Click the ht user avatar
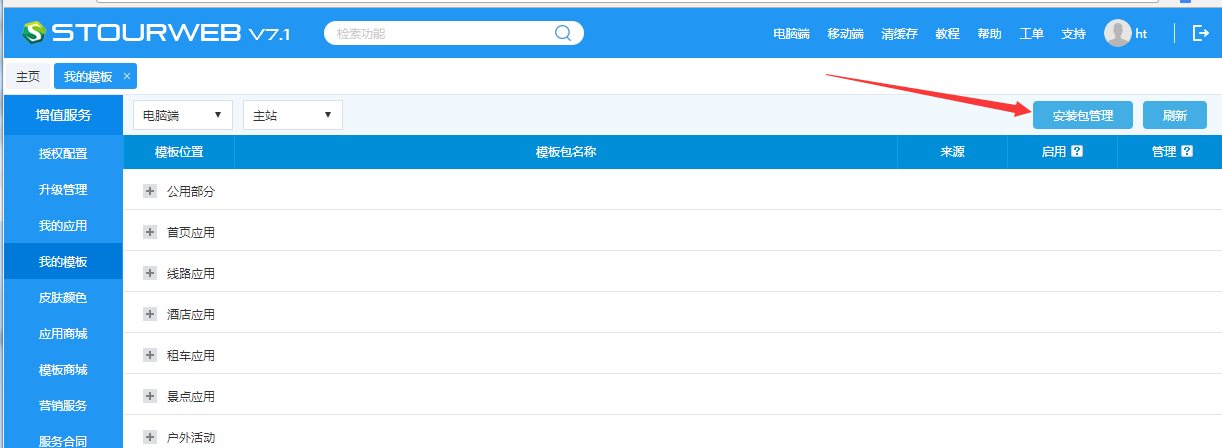1222x448 pixels. point(1117,33)
